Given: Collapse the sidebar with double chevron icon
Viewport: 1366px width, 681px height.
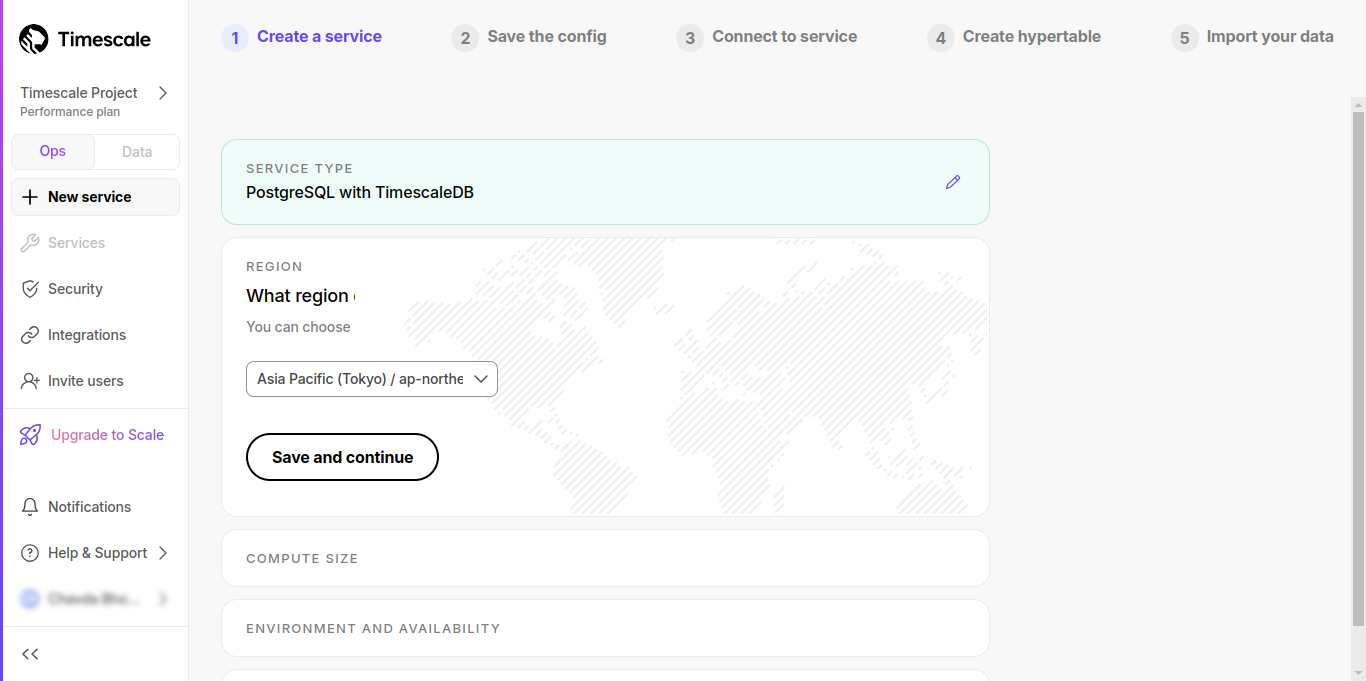Looking at the screenshot, I should (30, 654).
